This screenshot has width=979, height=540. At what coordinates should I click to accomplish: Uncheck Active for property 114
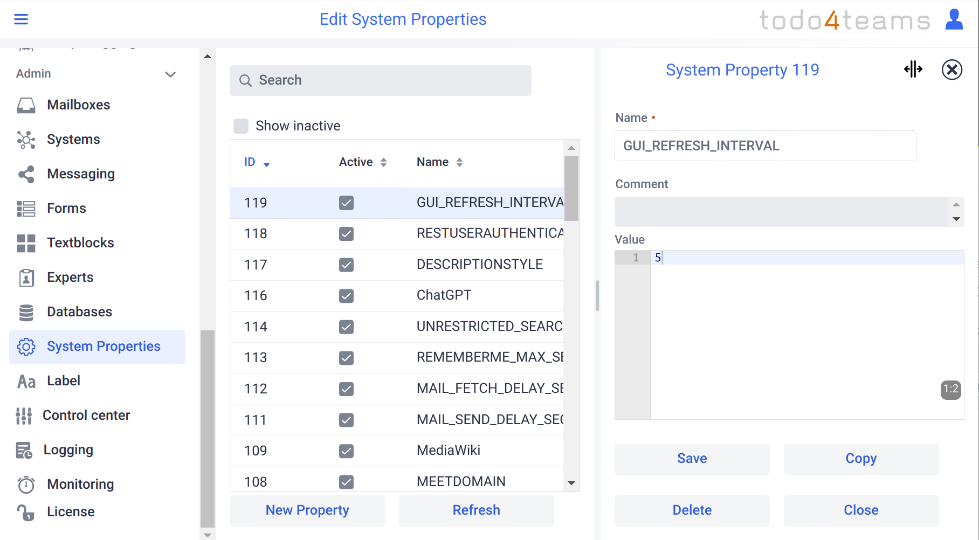click(346, 326)
